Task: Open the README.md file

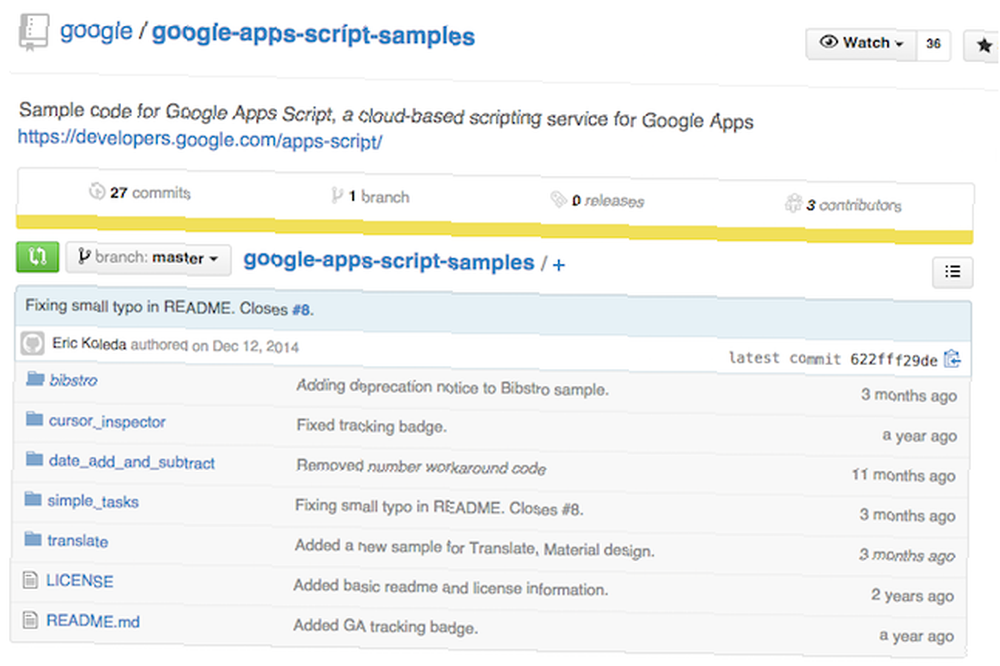Action: pos(92,621)
